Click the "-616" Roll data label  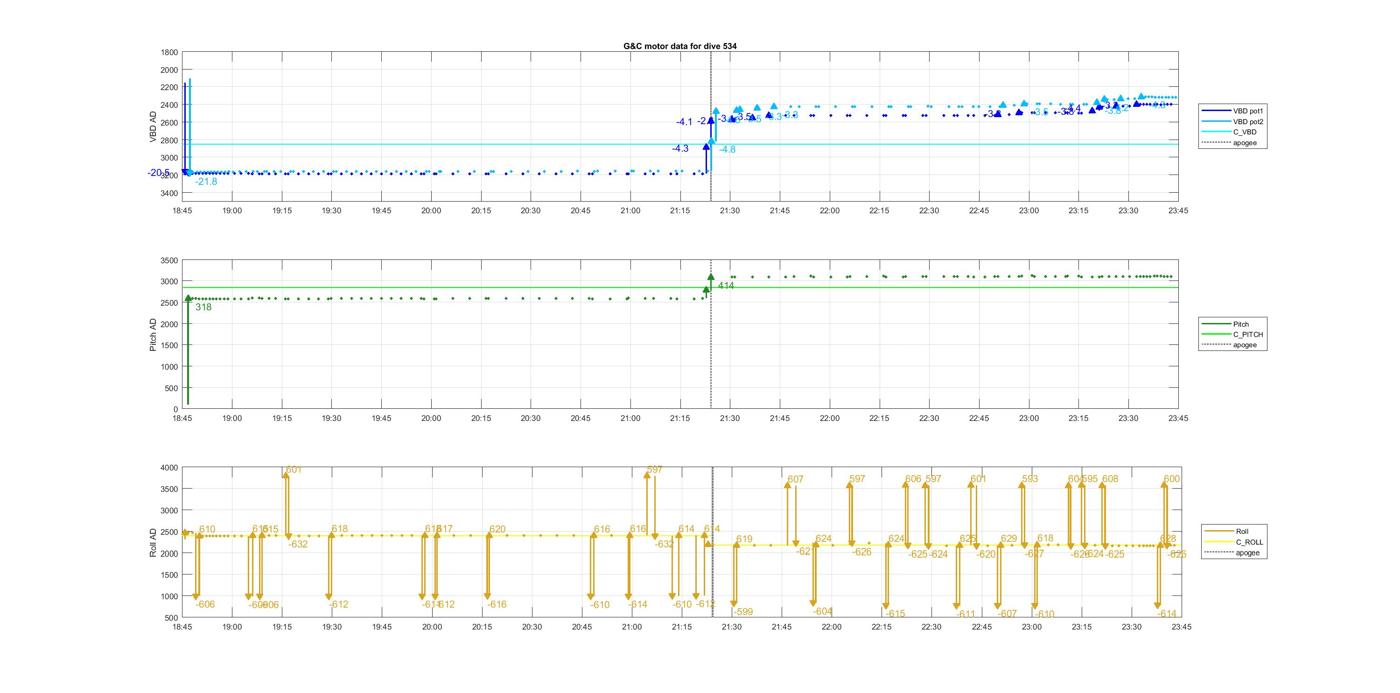click(497, 605)
